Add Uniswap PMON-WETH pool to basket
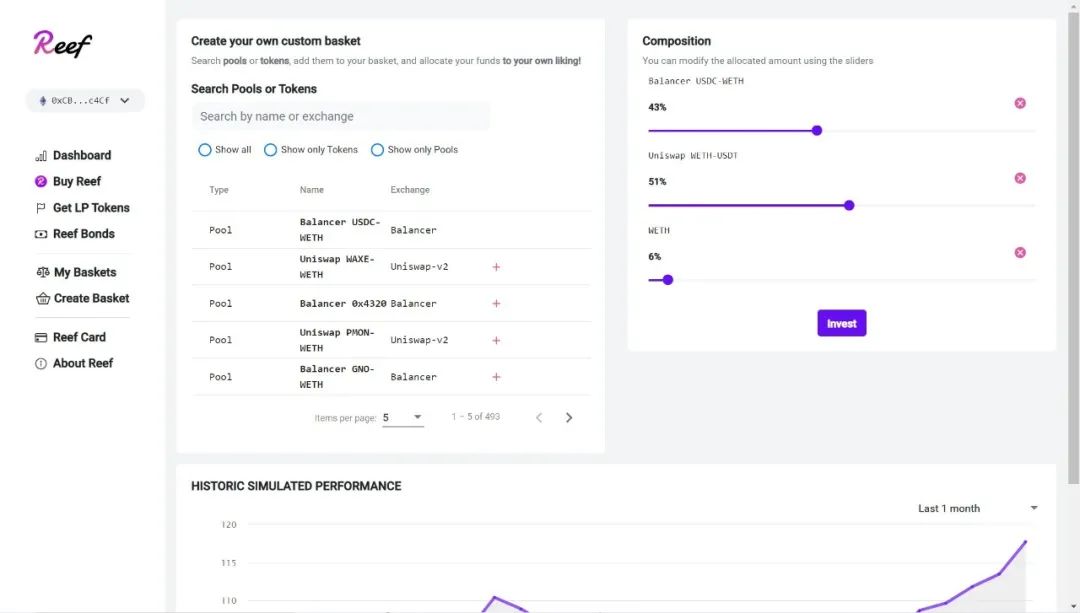Screen dimensions: 1080x613 (496, 341)
